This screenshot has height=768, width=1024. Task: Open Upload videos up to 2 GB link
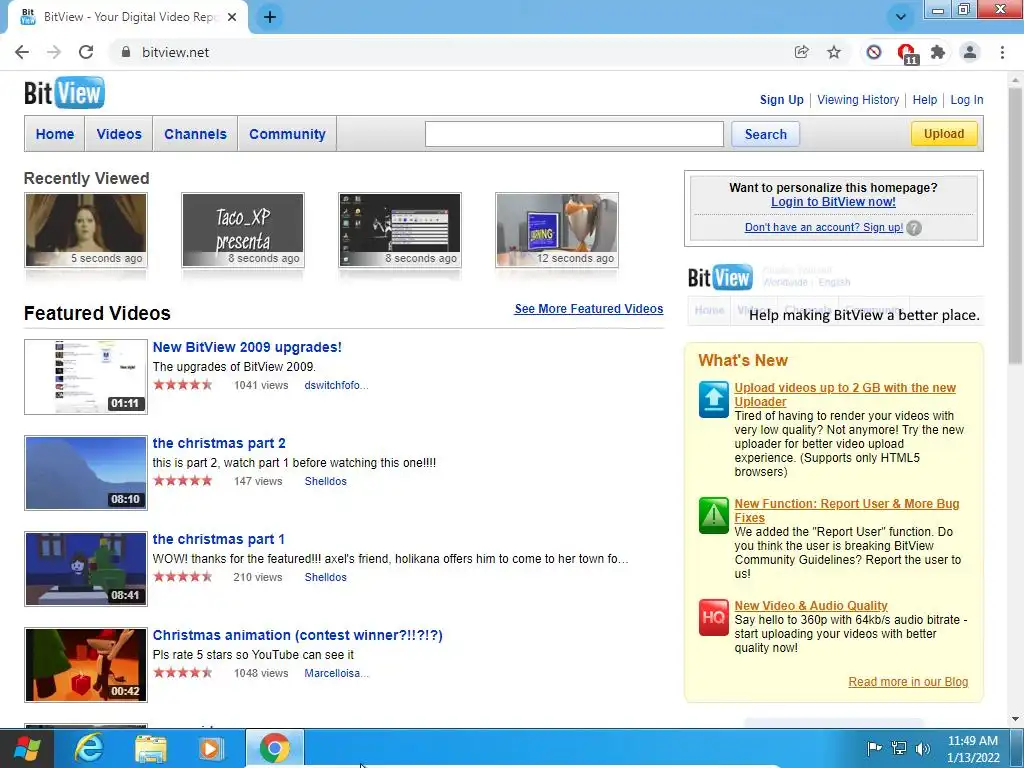point(844,394)
